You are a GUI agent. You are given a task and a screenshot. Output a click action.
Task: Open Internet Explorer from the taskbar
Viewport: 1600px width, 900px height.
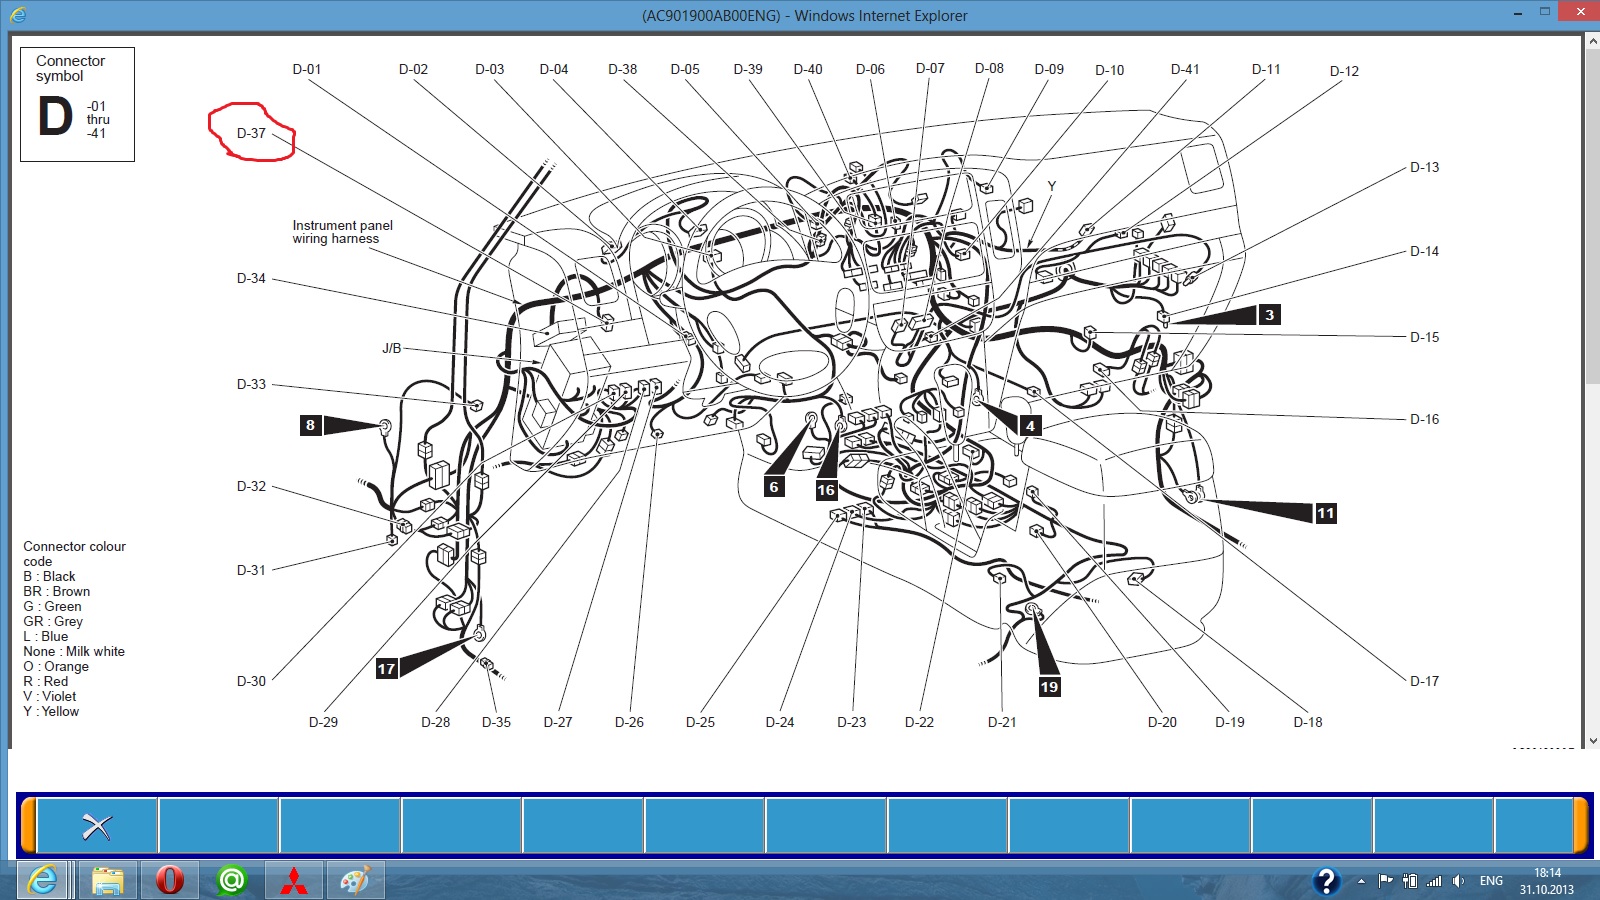[42, 880]
